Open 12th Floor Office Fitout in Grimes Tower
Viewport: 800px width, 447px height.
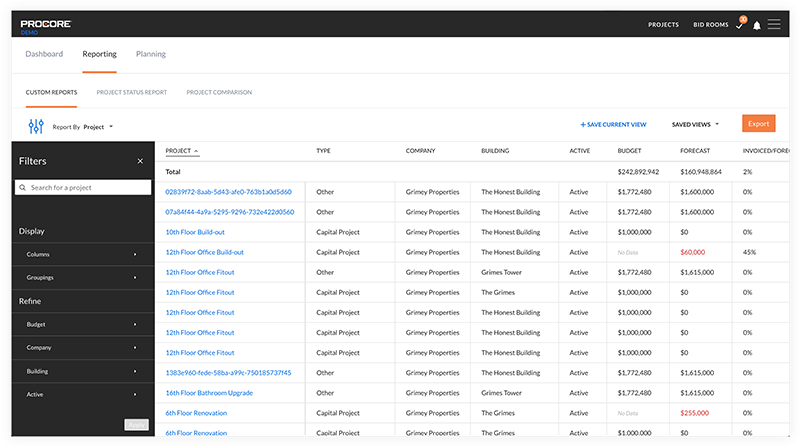coord(200,272)
